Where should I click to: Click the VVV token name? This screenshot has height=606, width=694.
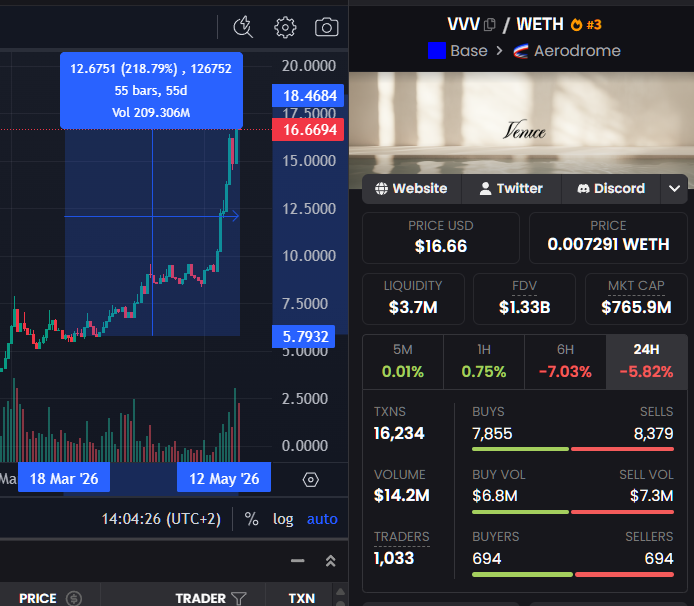463,24
